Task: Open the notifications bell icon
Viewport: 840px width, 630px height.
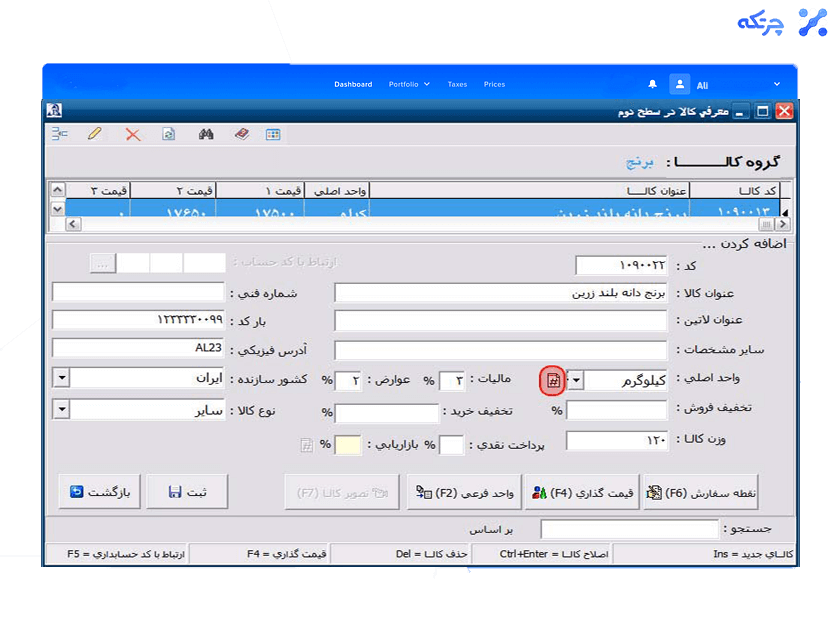Action: (x=652, y=84)
